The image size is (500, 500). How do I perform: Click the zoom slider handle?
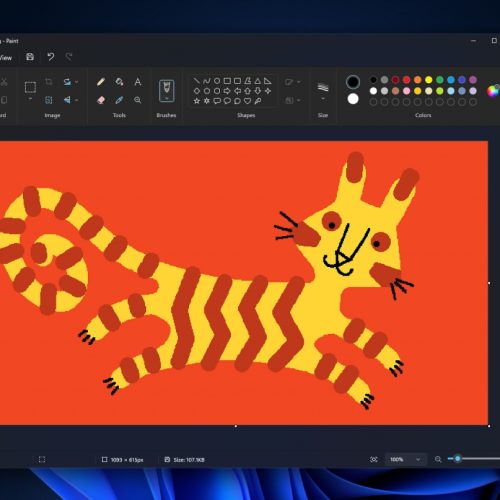[458, 459]
